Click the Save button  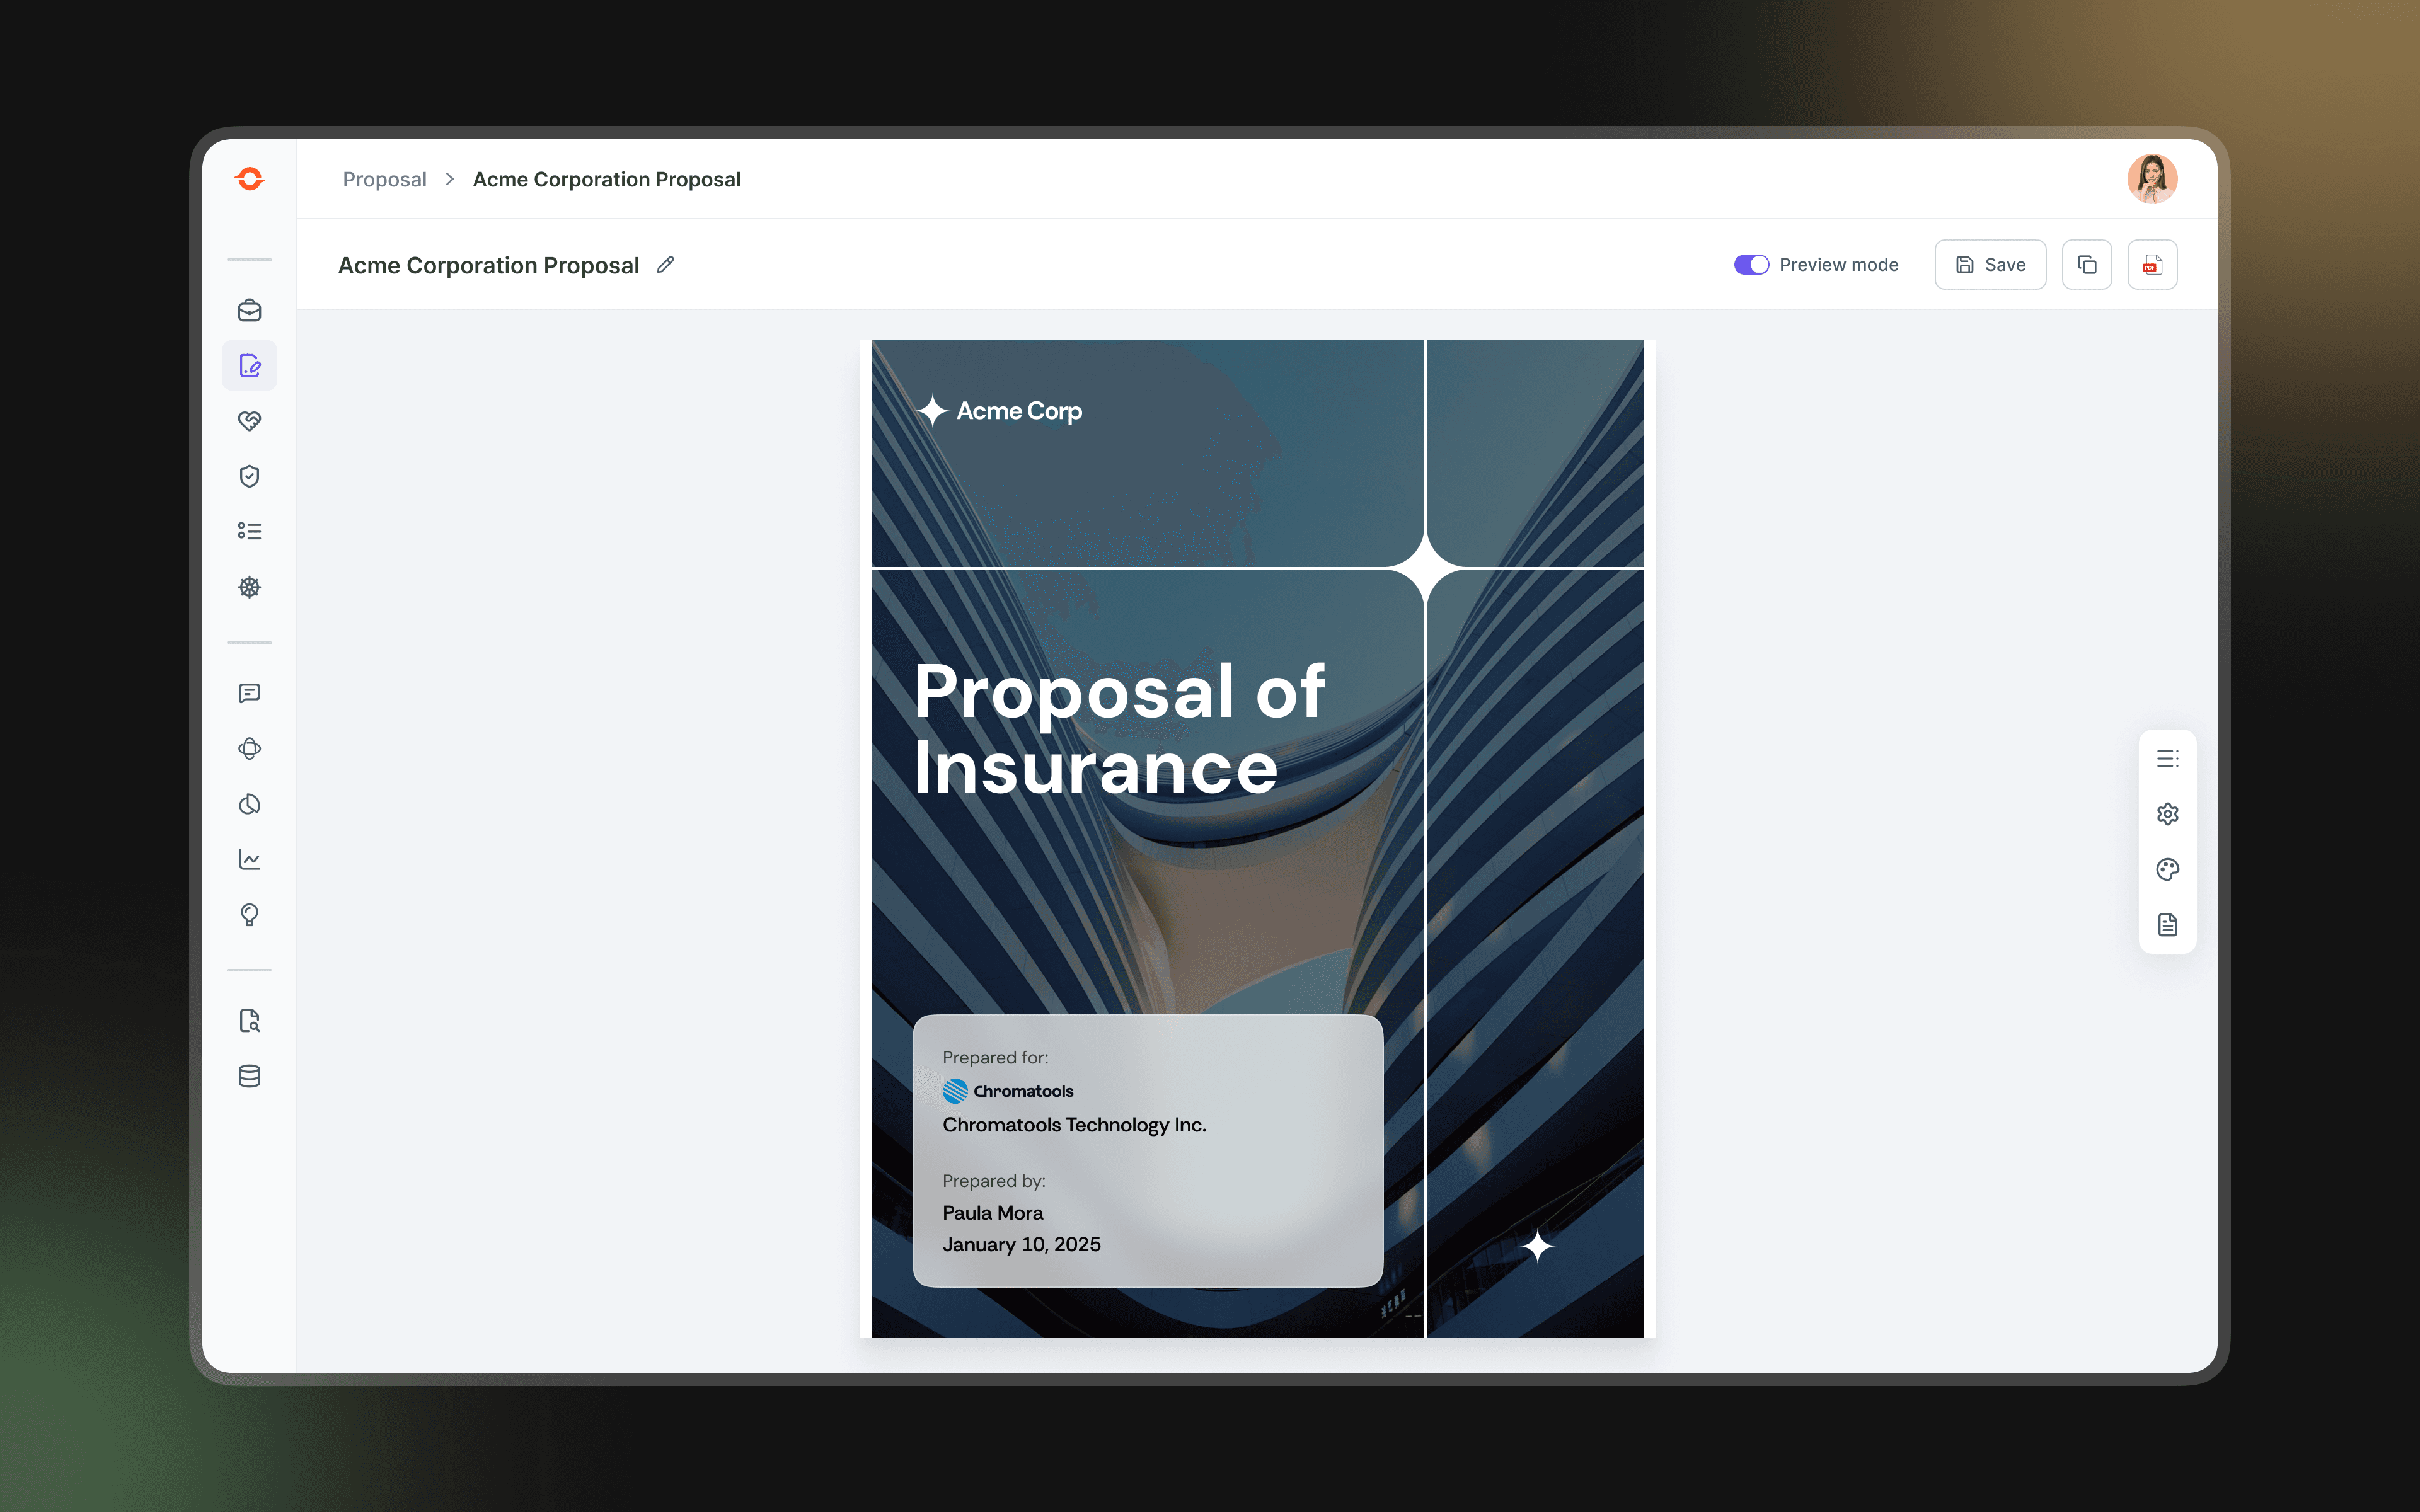click(1989, 265)
